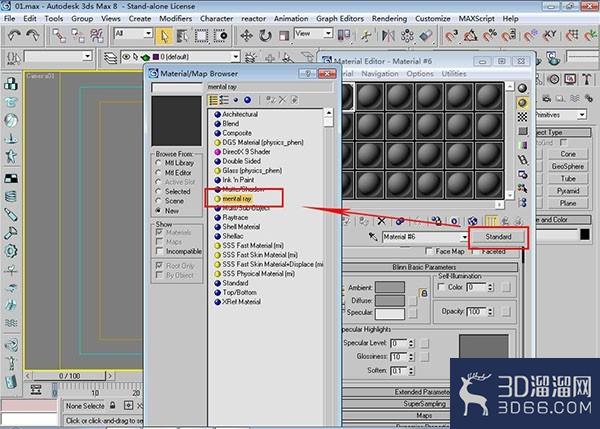
Task: Select Mtl Editor radio button
Action: point(158,173)
